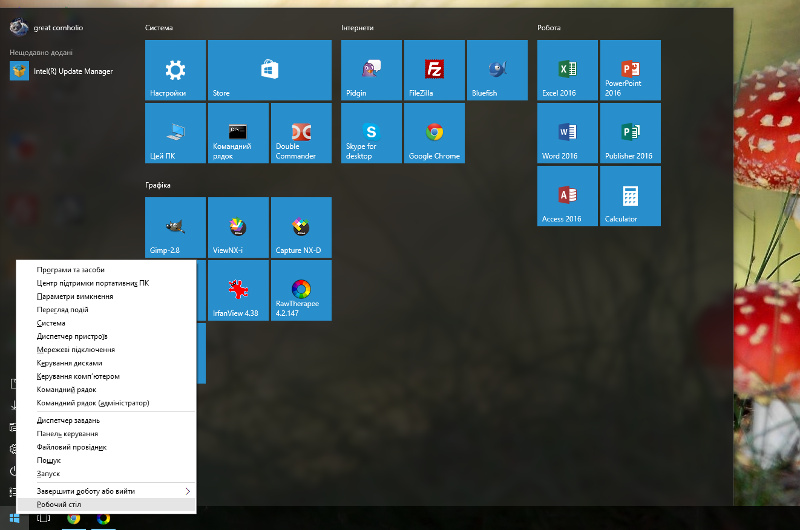
Task: Select Робочий стіл menu entry
Action: pos(106,504)
